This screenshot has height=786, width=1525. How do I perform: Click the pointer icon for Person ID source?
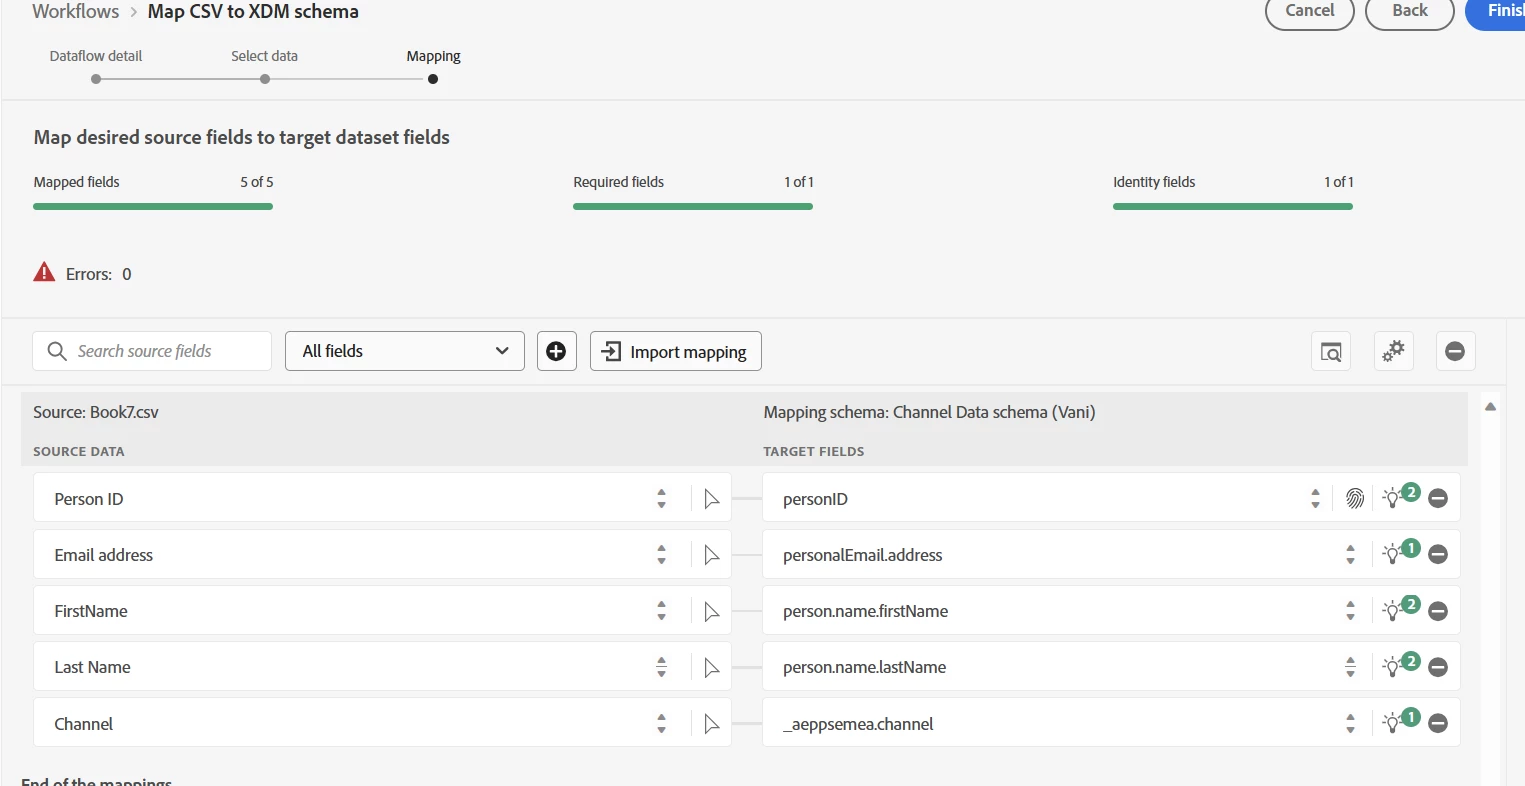point(711,499)
